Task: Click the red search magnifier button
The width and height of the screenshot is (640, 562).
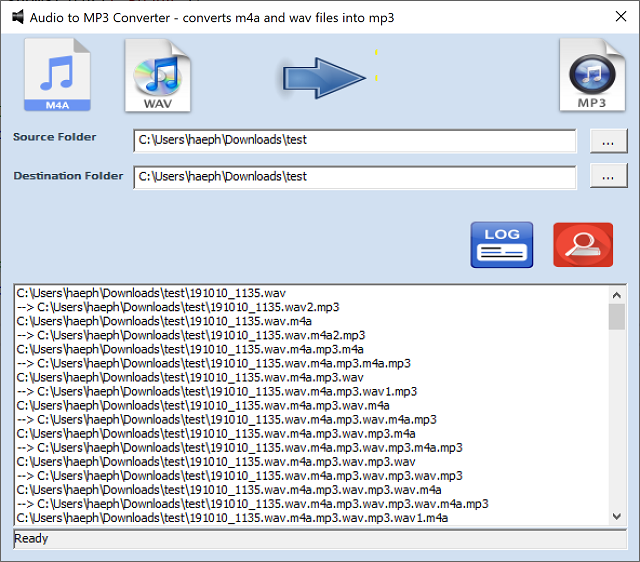Action: [x=583, y=245]
